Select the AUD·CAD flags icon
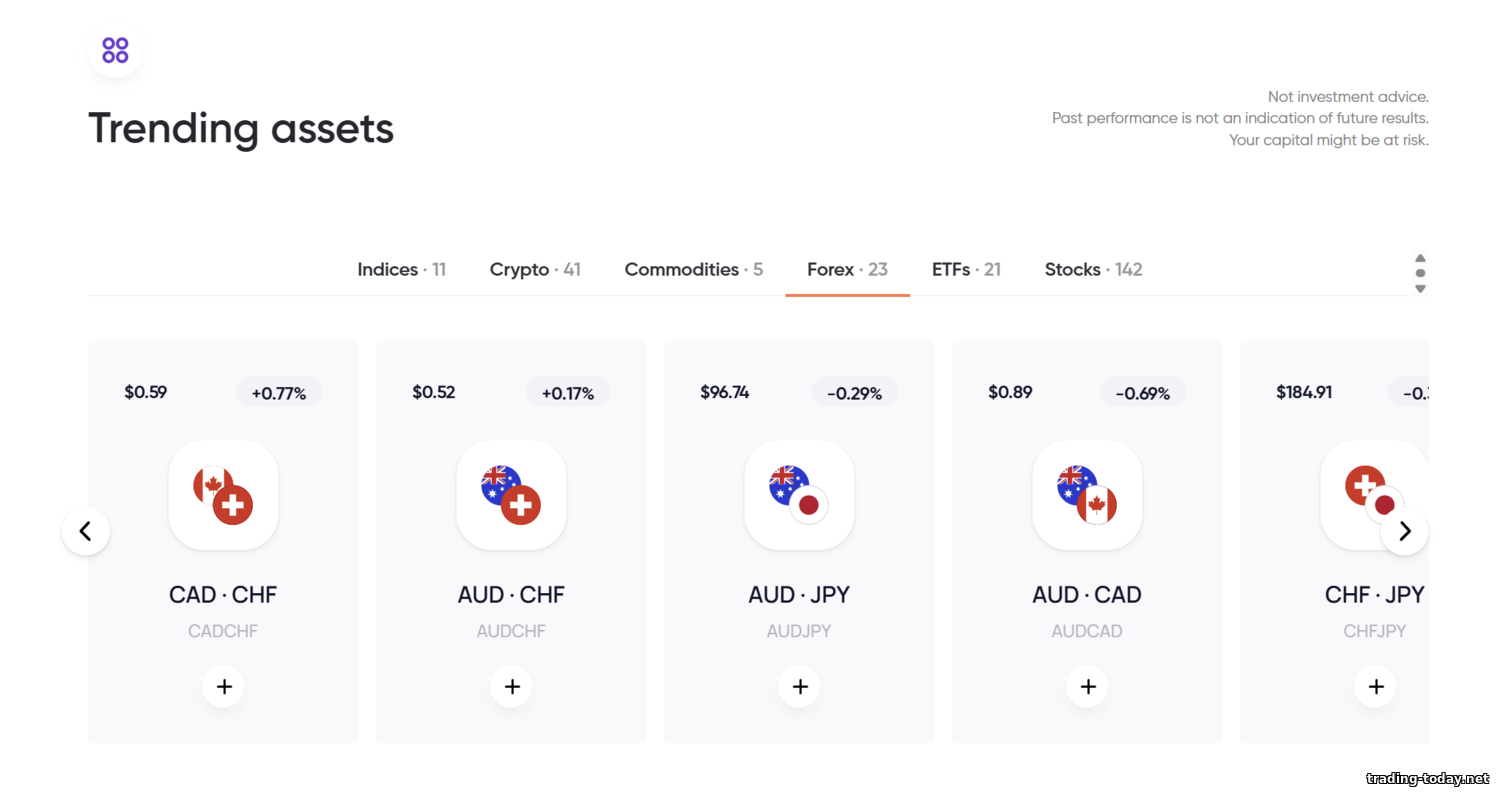 1087,495
